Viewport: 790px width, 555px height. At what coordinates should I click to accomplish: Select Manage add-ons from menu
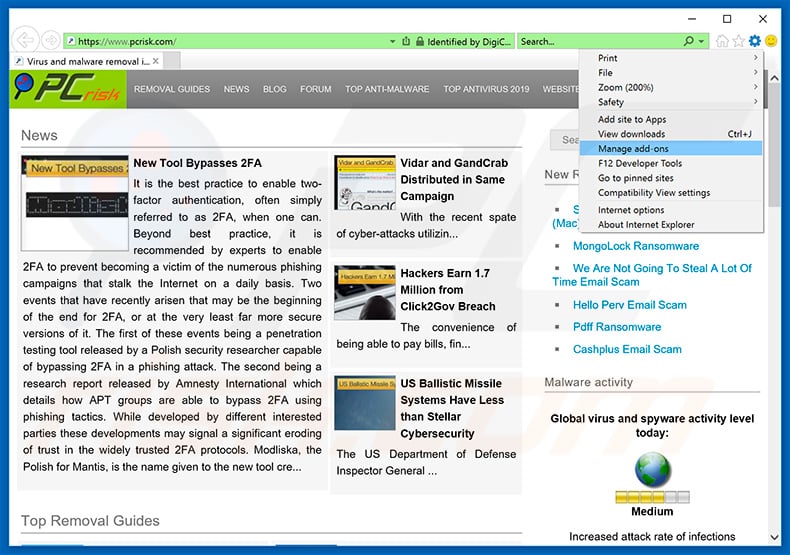[x=671, y=149]
